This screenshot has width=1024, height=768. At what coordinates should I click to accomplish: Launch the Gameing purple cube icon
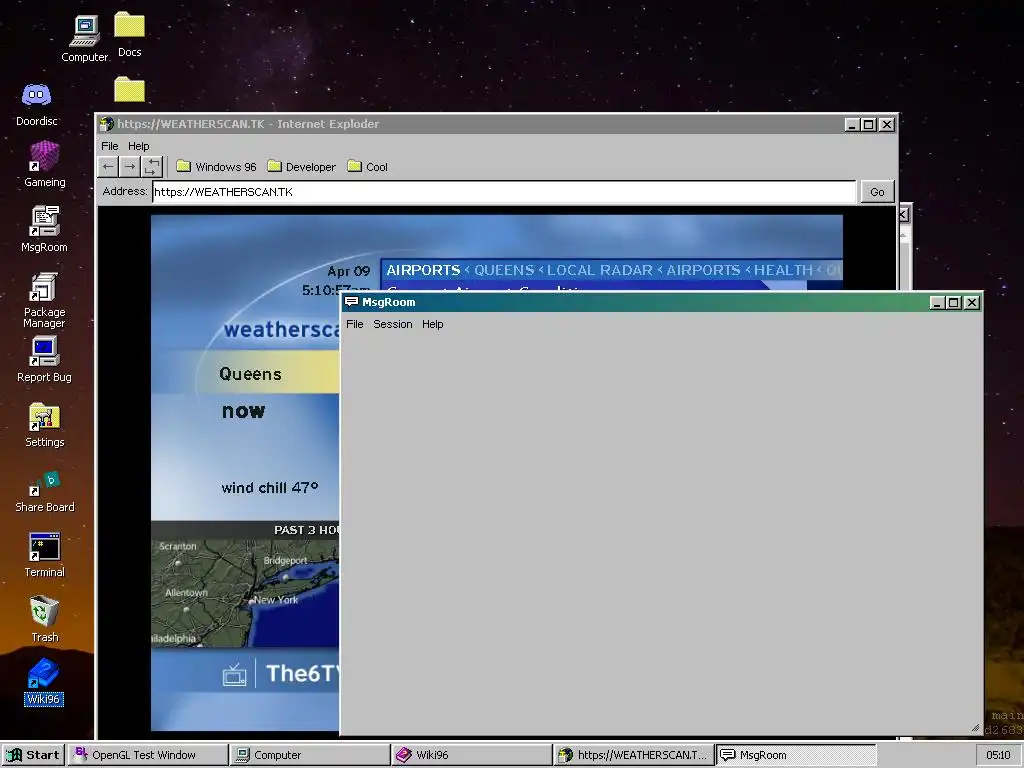[x=44, y=165]
